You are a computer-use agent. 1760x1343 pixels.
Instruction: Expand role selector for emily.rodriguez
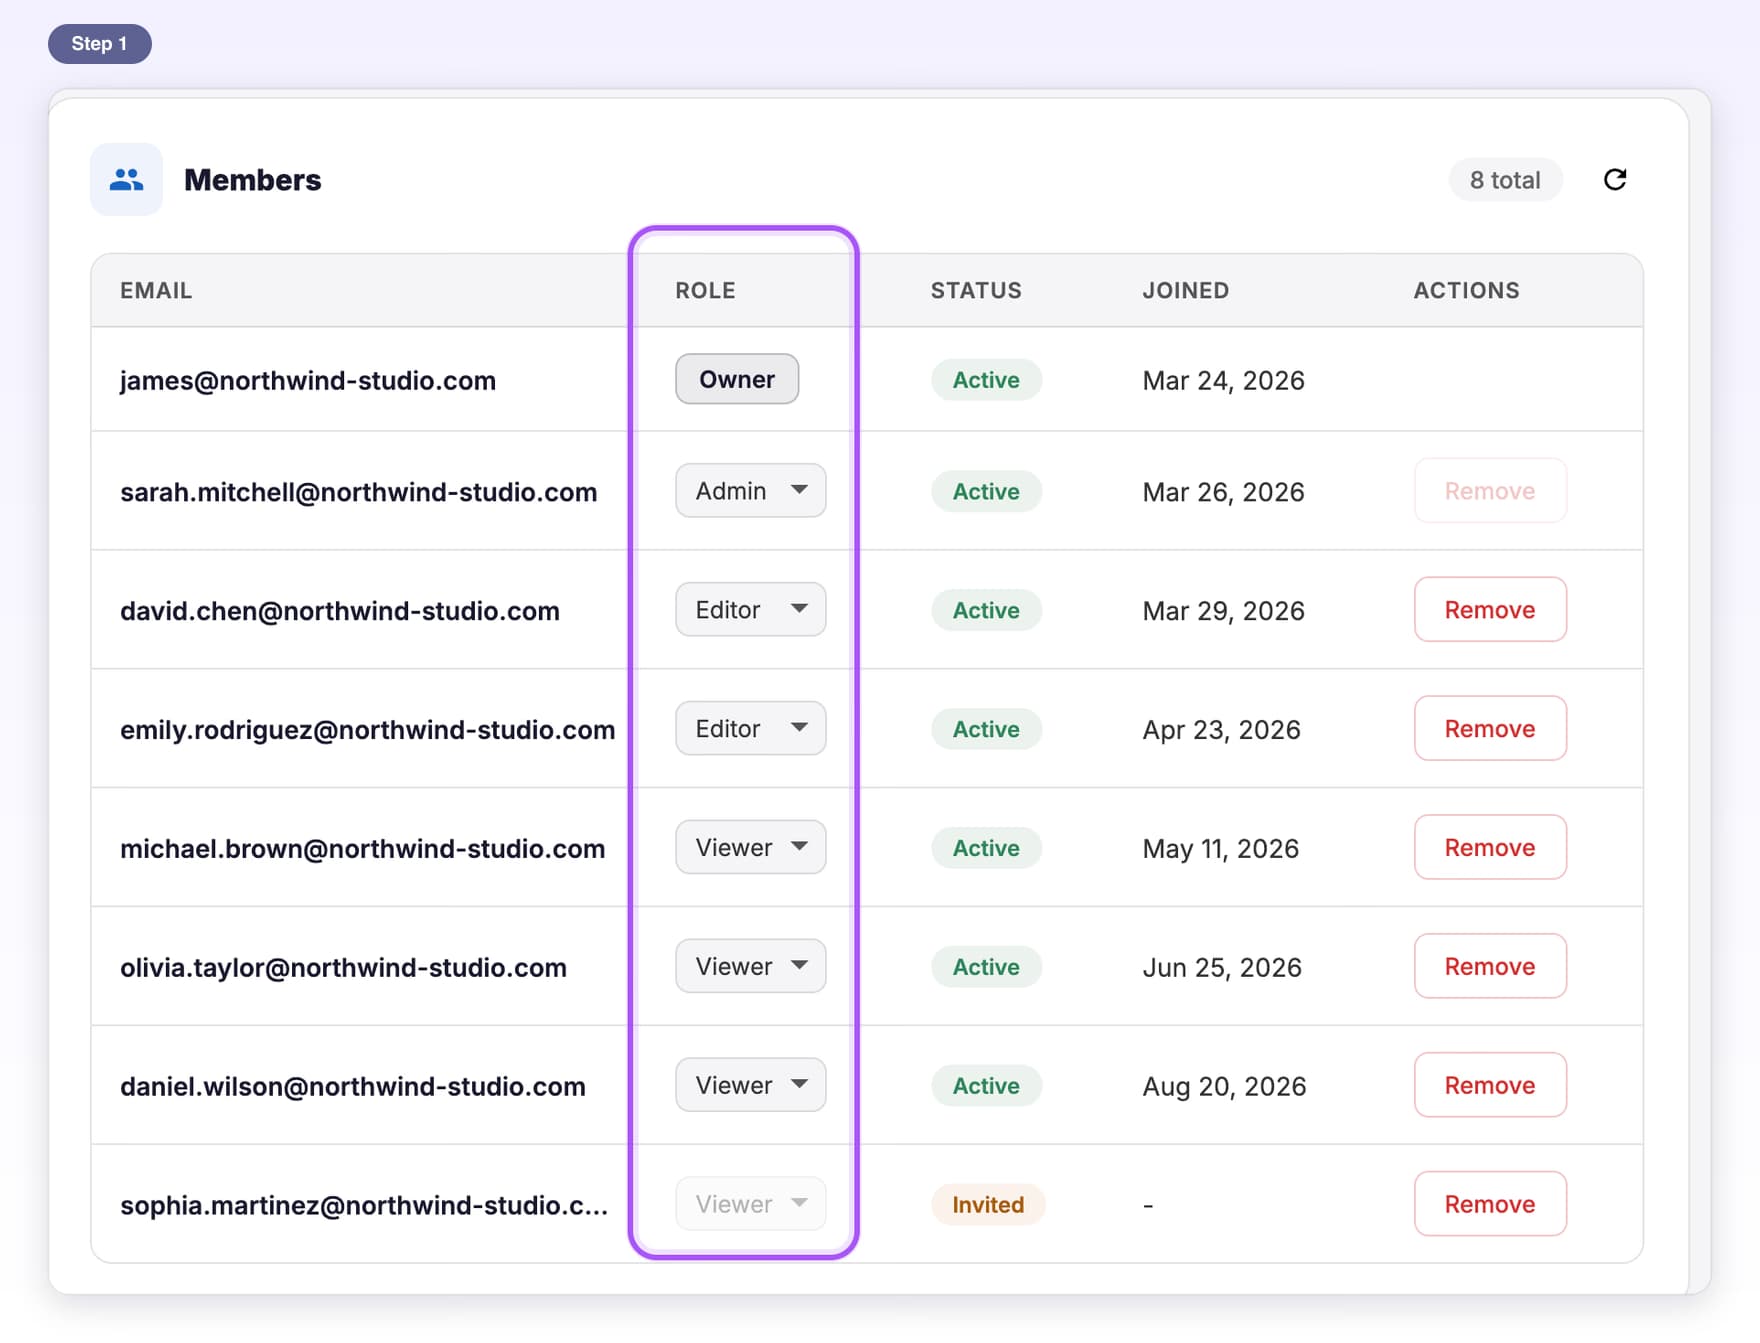(x=750, y=729)
